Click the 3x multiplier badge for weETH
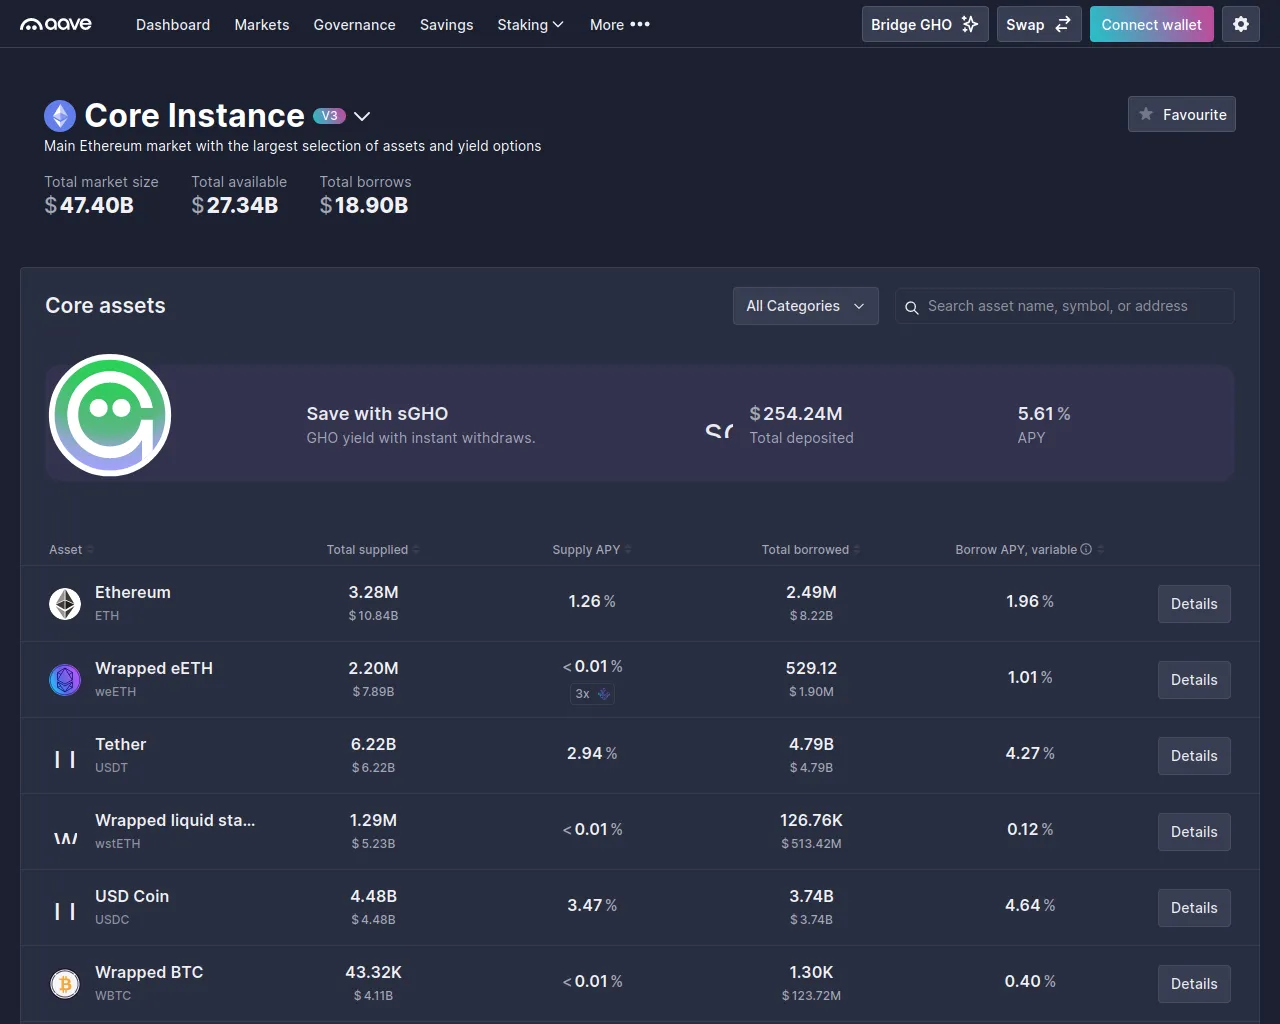 point(592,694)
